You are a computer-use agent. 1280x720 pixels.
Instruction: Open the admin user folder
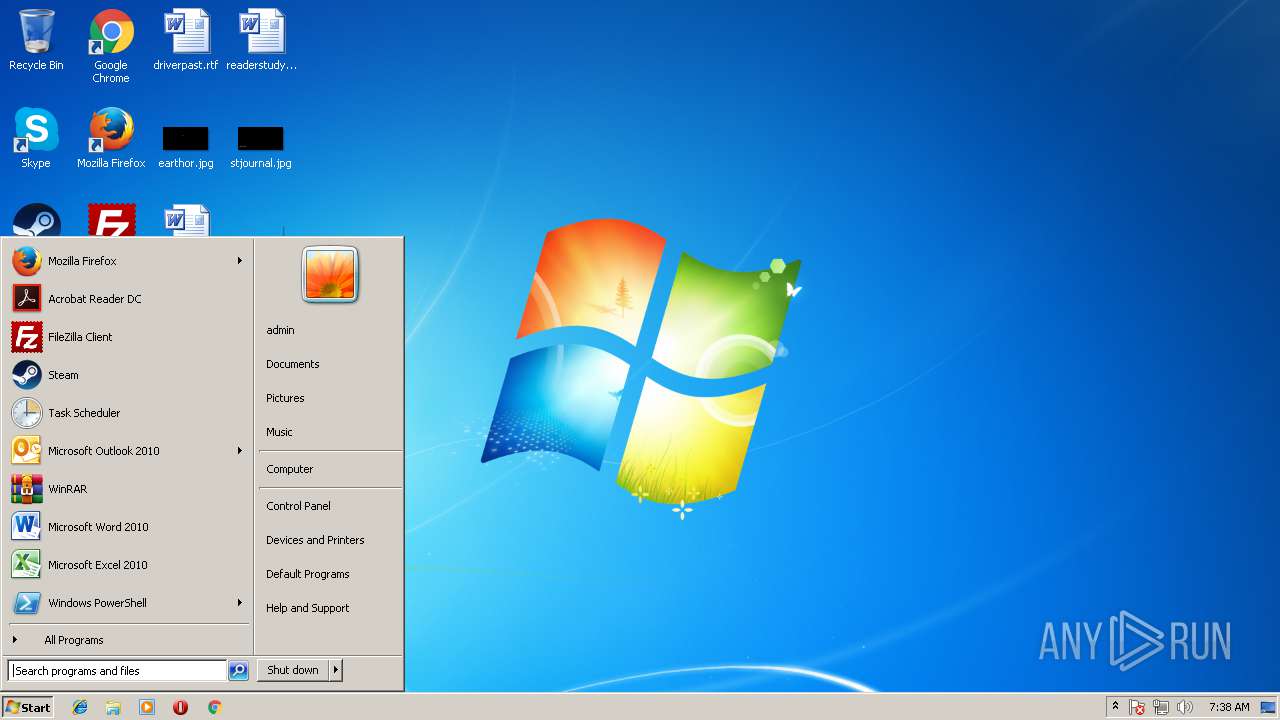[x=330, y=330]
